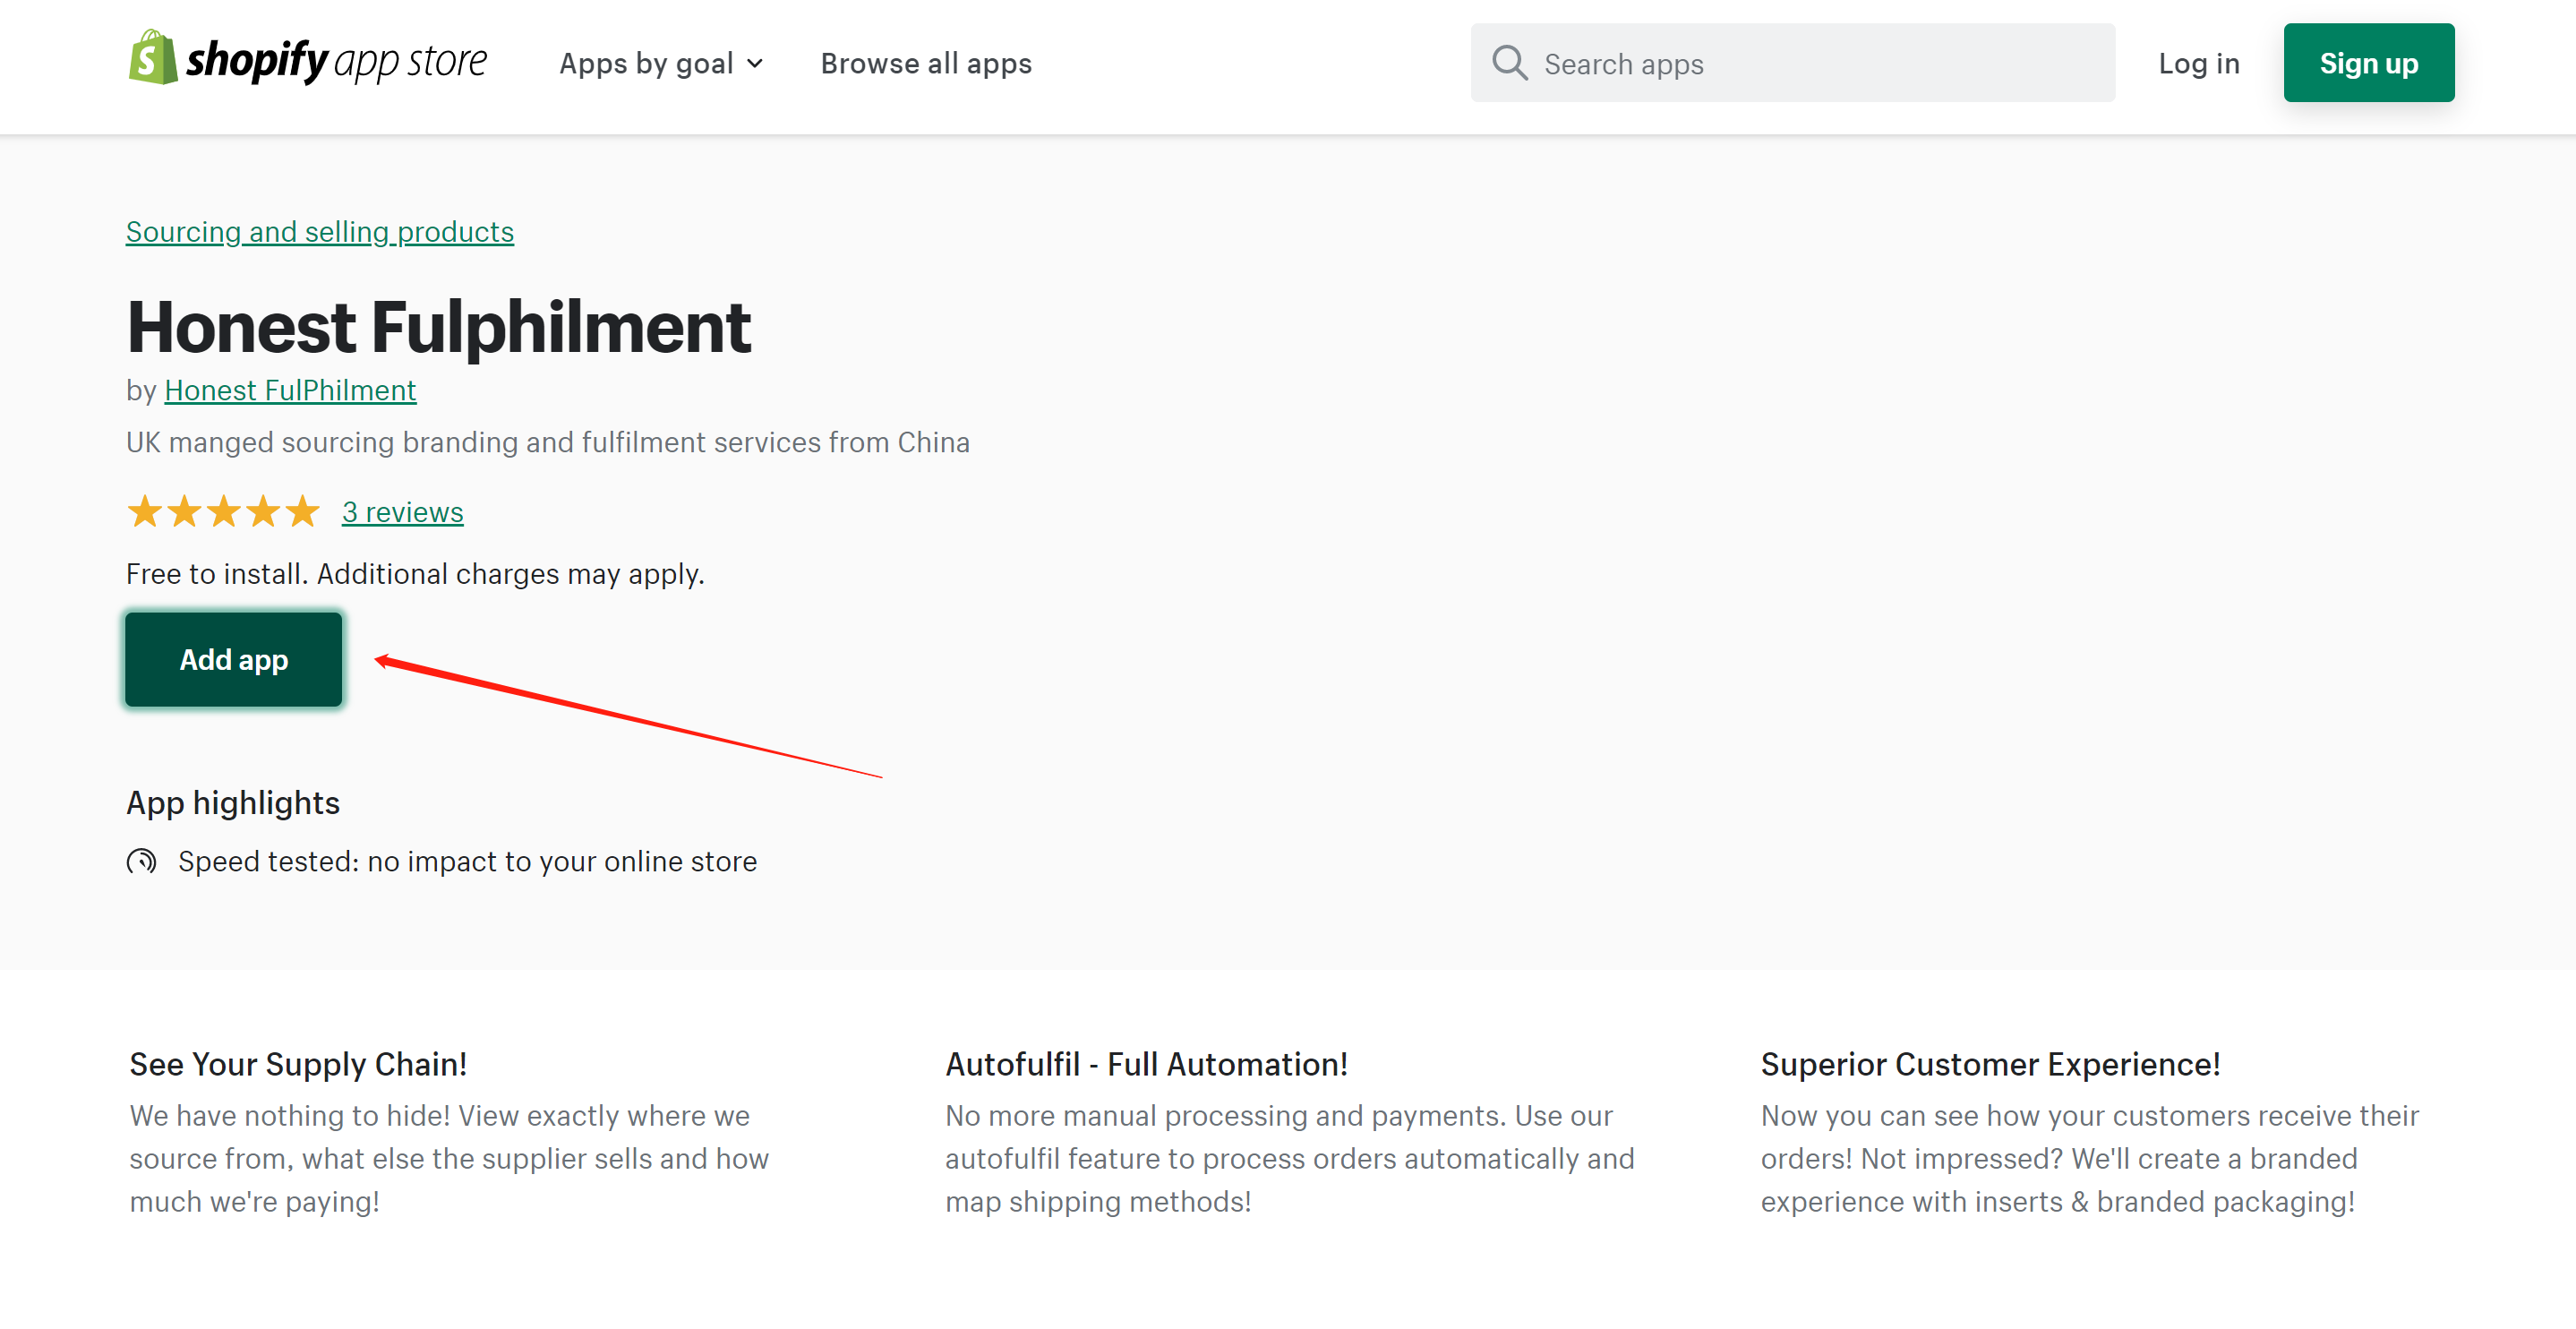Click the See Your Supply Chain heading

[298, 1064]
